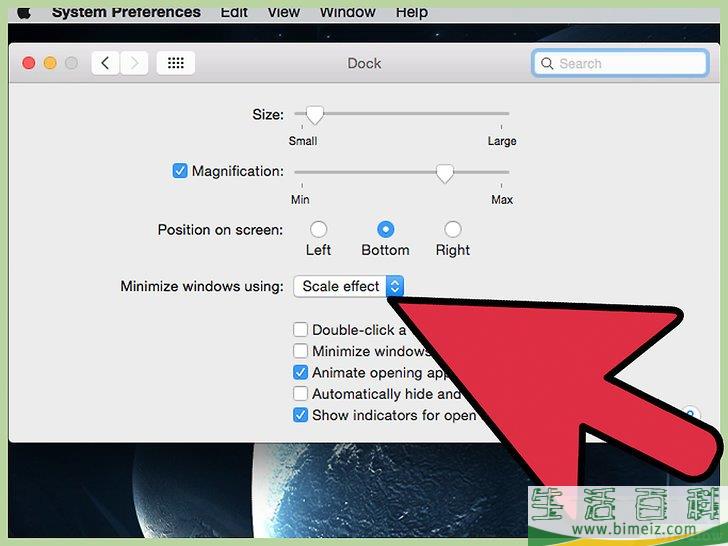Viewport: 728px width, 546px height.
Task: Select the Bottom position radio button
Action: [x=385, y=229]
